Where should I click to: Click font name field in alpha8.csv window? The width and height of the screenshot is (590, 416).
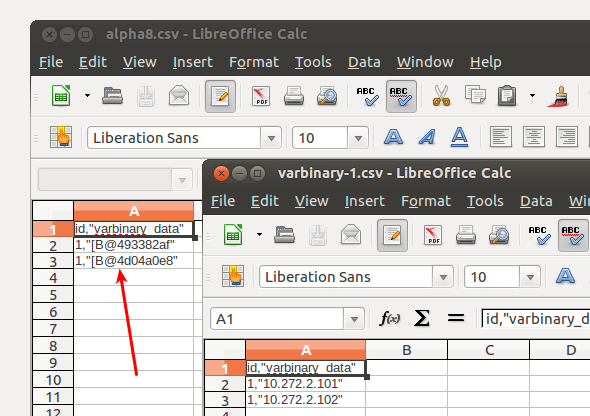point(174,138)
